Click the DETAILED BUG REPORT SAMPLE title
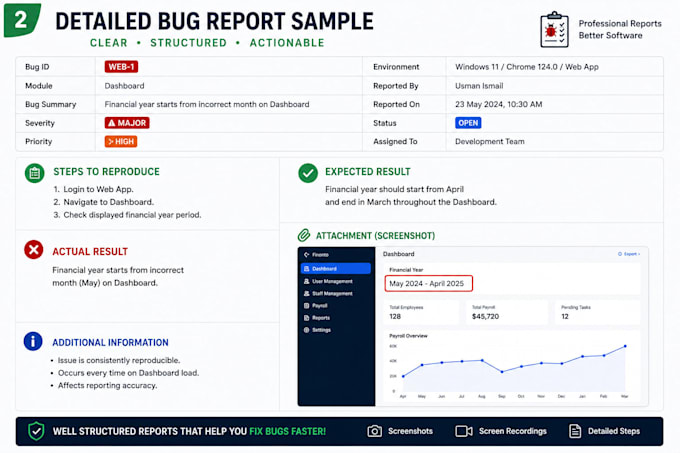Screen dimensions: 680x453 click(214, 21)
